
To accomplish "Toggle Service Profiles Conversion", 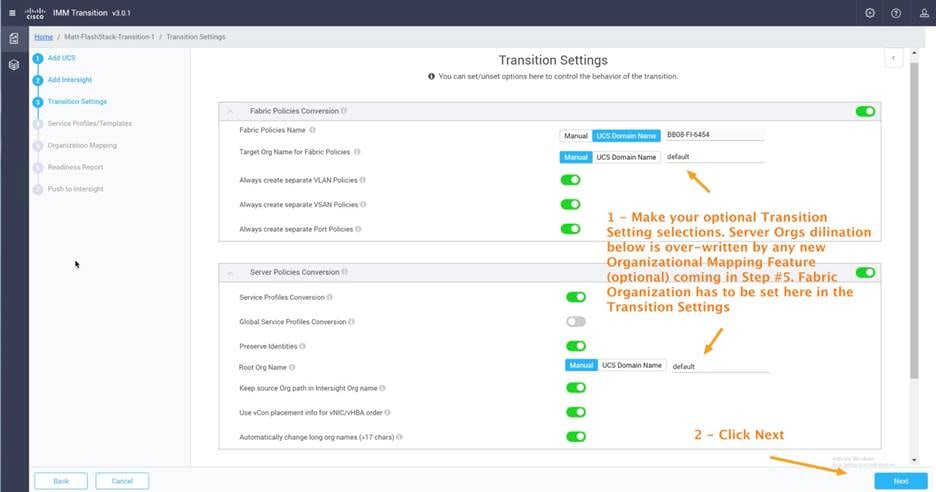I will click(x=575, y=297).
